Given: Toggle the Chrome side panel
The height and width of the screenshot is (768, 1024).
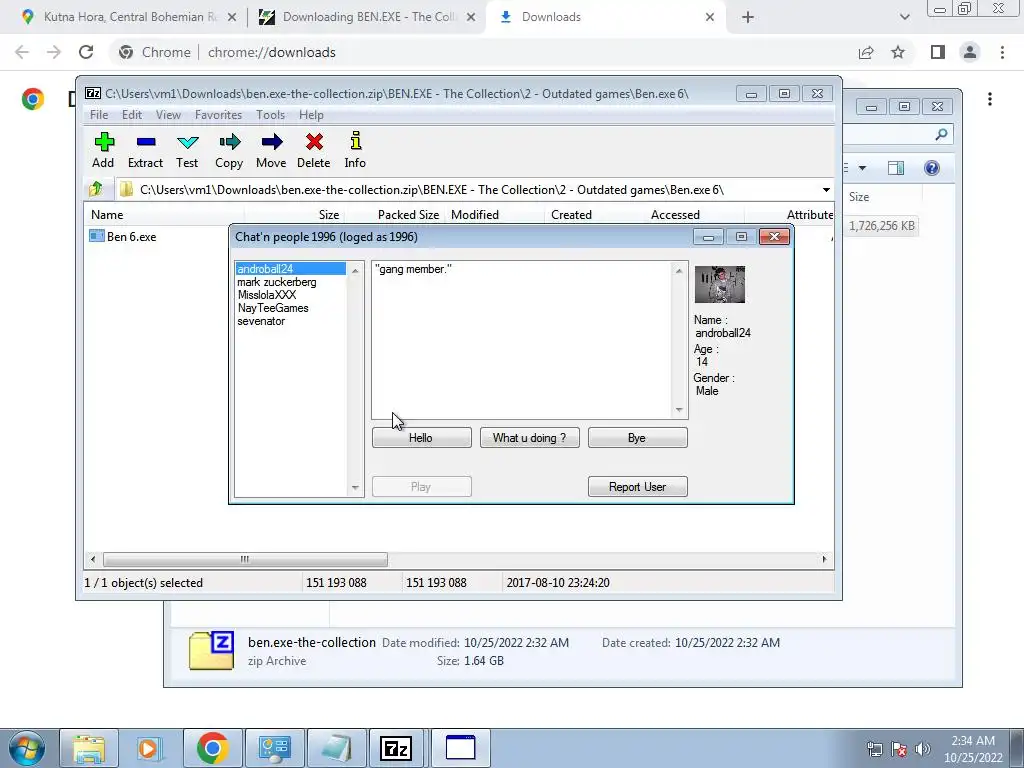Looking at the screenshot, I should [937, 52].
